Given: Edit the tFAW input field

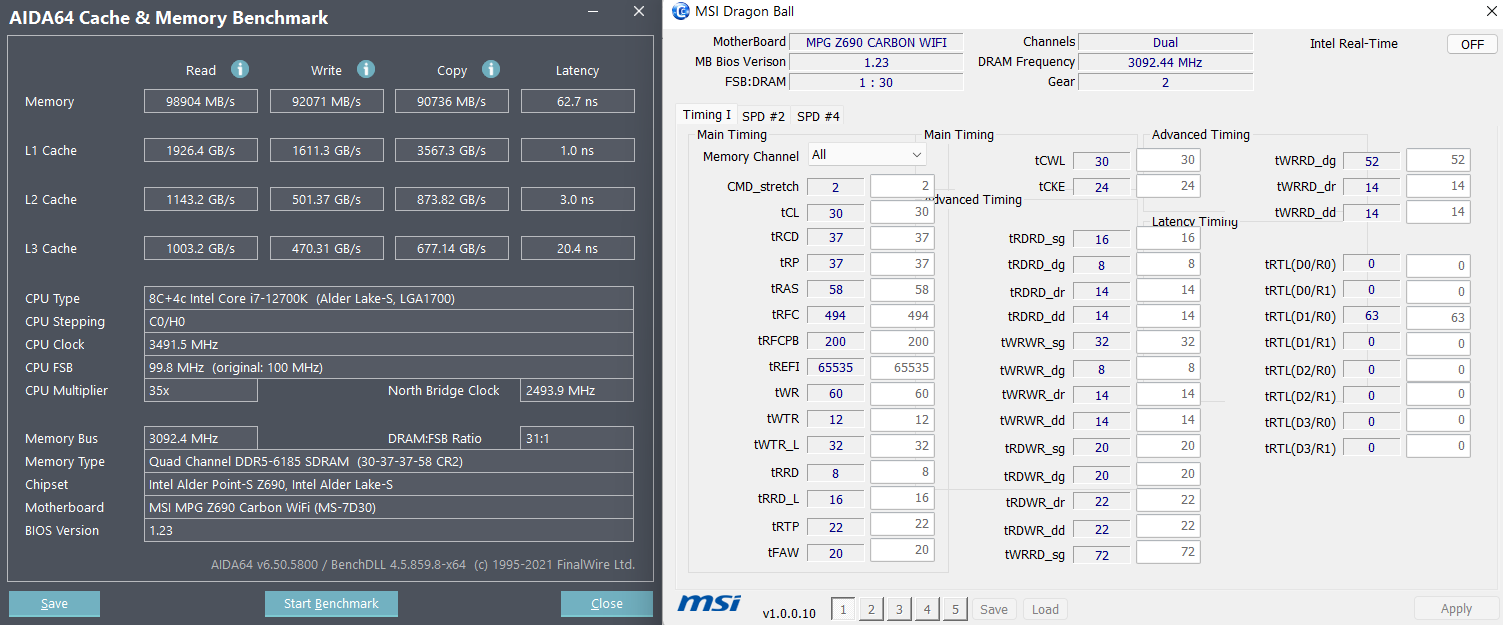Looking at the screenshot, I should 902,550.
